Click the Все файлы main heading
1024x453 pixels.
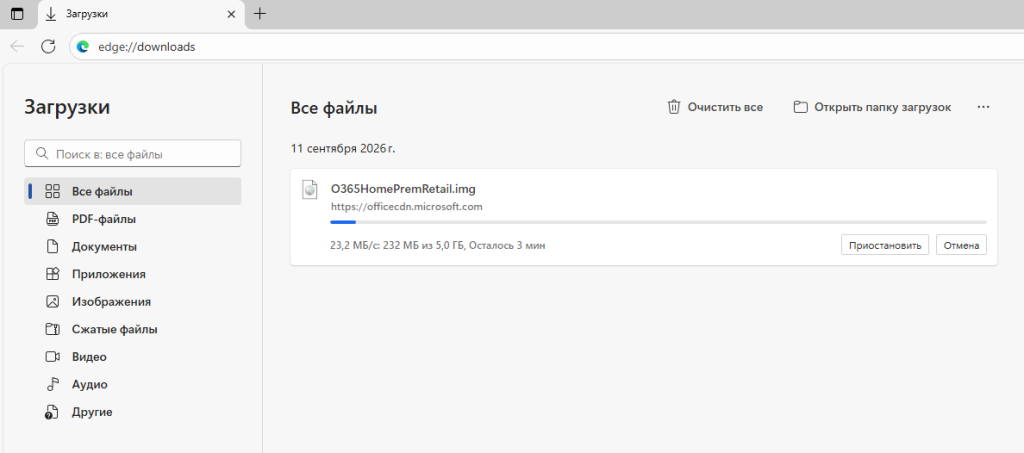(334, 108)
